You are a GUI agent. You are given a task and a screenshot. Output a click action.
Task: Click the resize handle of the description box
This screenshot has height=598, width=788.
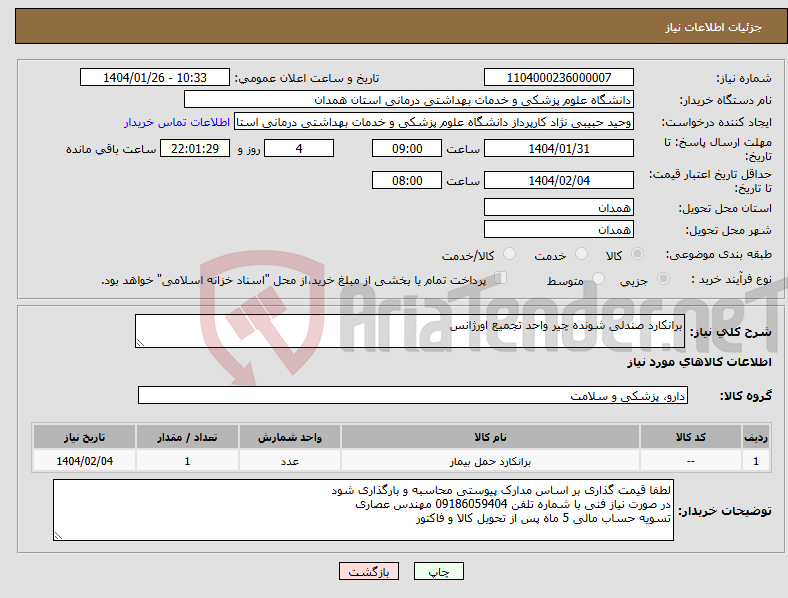tap(140, 343)
